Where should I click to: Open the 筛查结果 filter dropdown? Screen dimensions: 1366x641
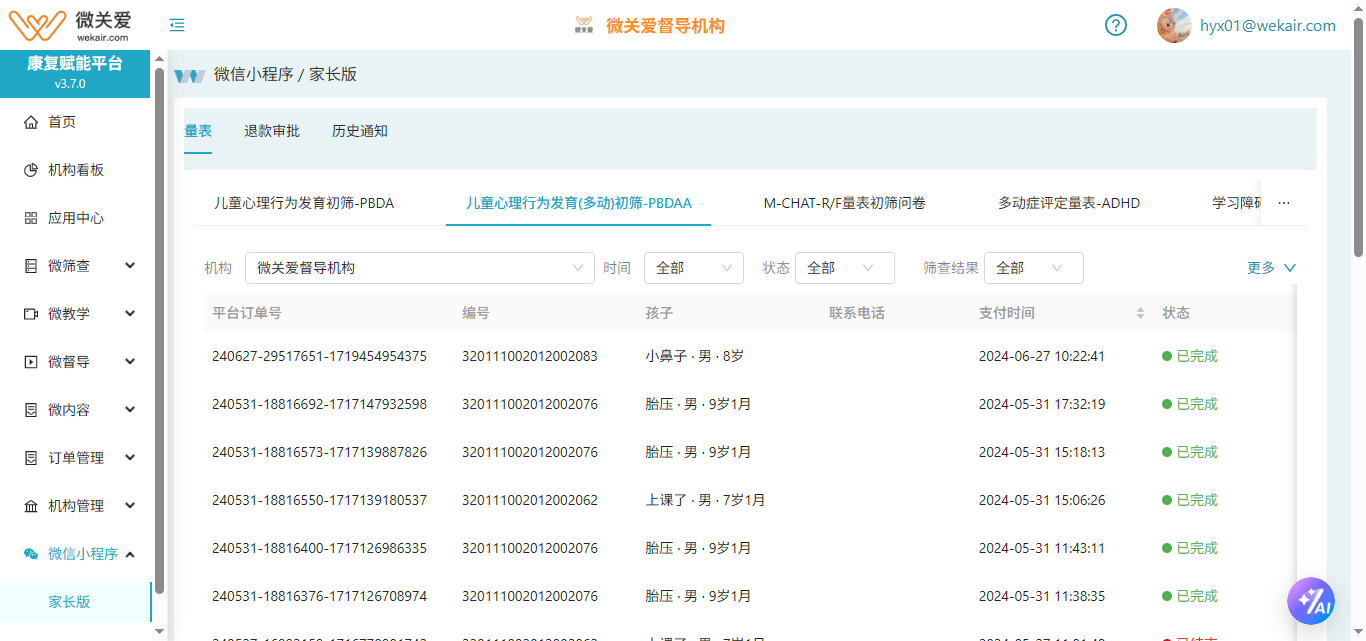1033,268
